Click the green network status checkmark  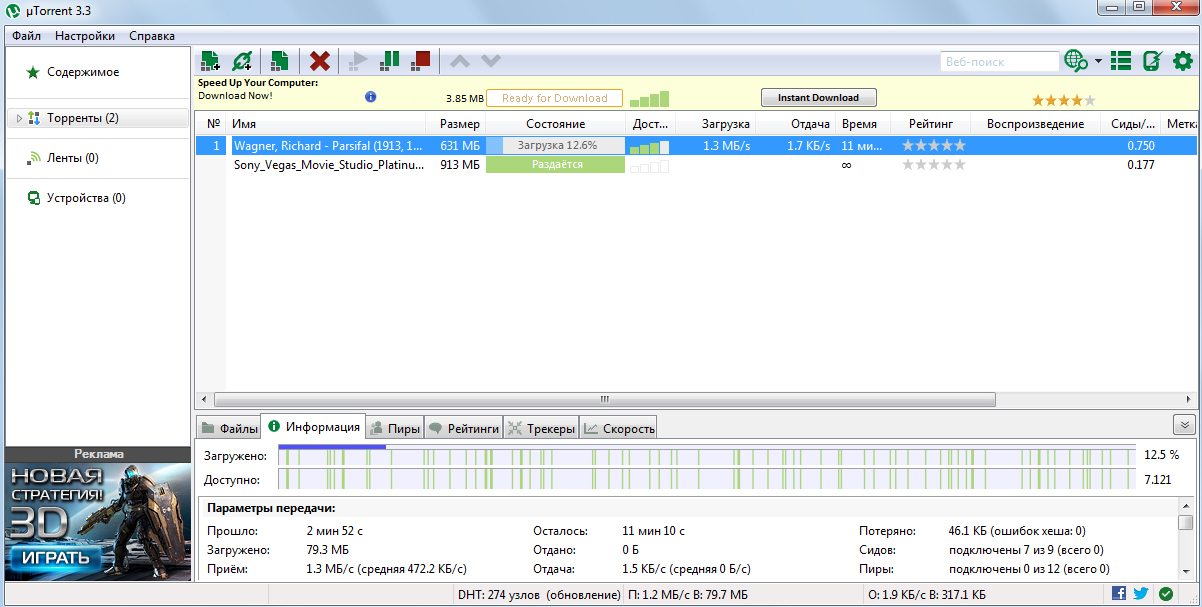(x=1166, y=594)
